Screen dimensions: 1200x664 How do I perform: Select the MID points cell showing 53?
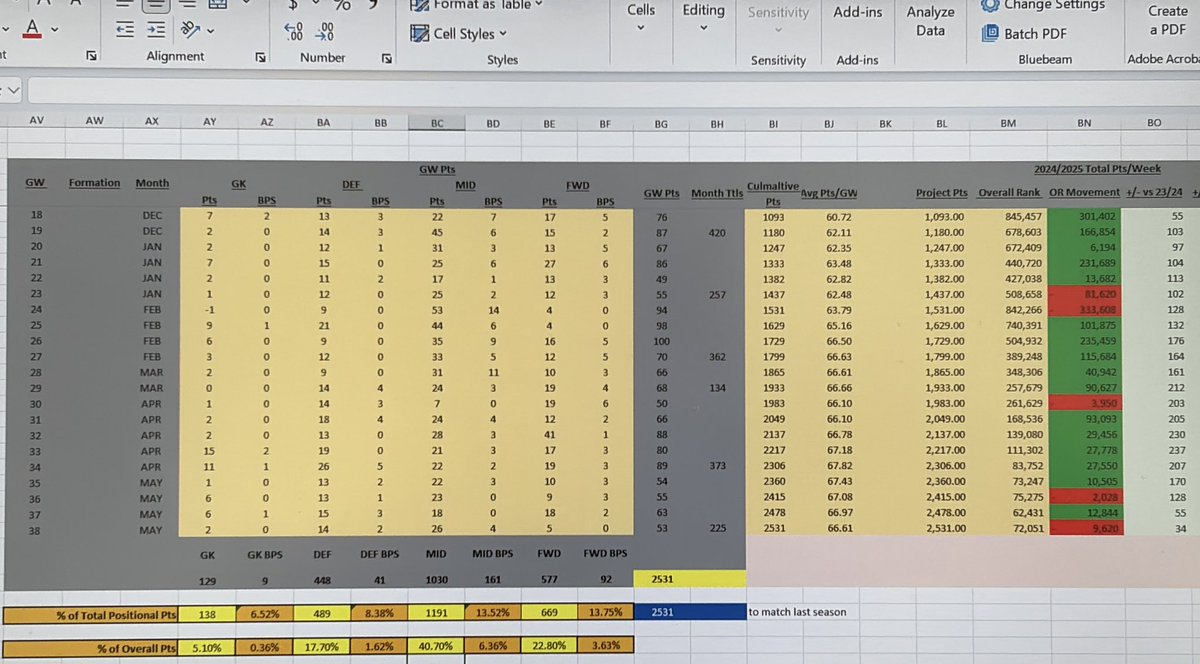pyautogui.click(x=437, y=309)
